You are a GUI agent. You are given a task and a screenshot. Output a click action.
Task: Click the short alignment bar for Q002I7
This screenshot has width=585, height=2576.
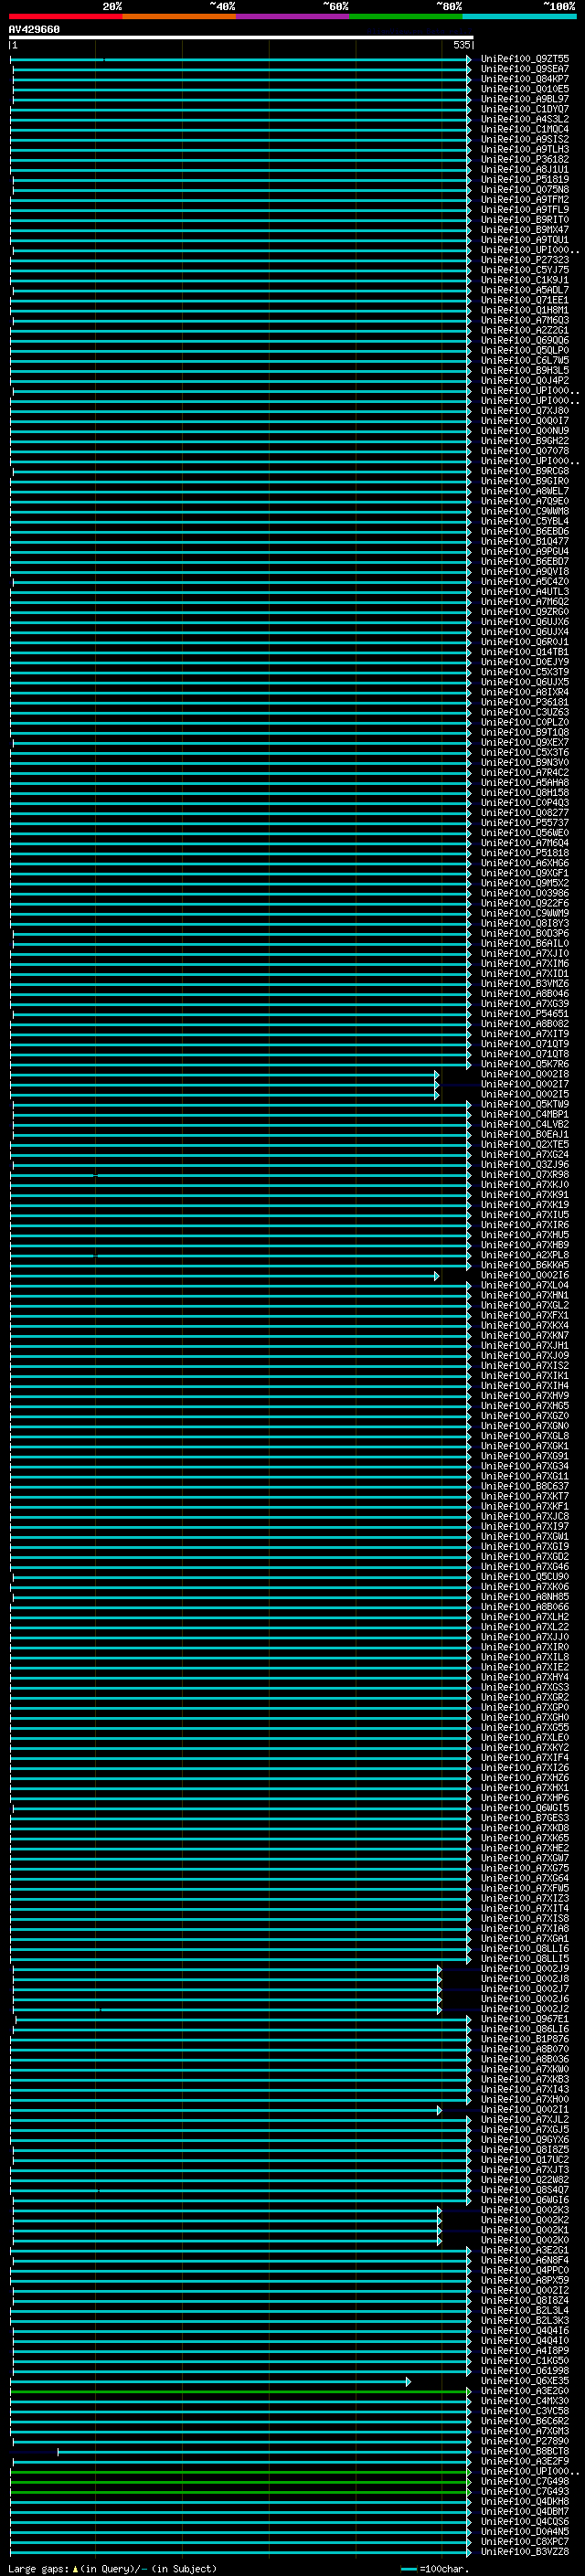click(x=224, y=1084)
